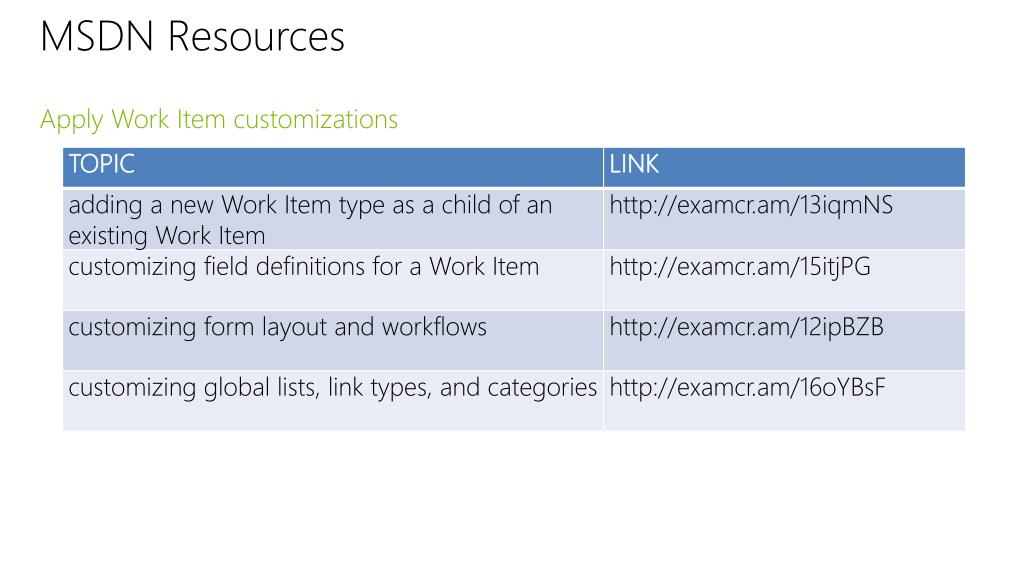Click the TOPIC column header
The height and width of the screenshot is (576, 1024).
[333, 167]
